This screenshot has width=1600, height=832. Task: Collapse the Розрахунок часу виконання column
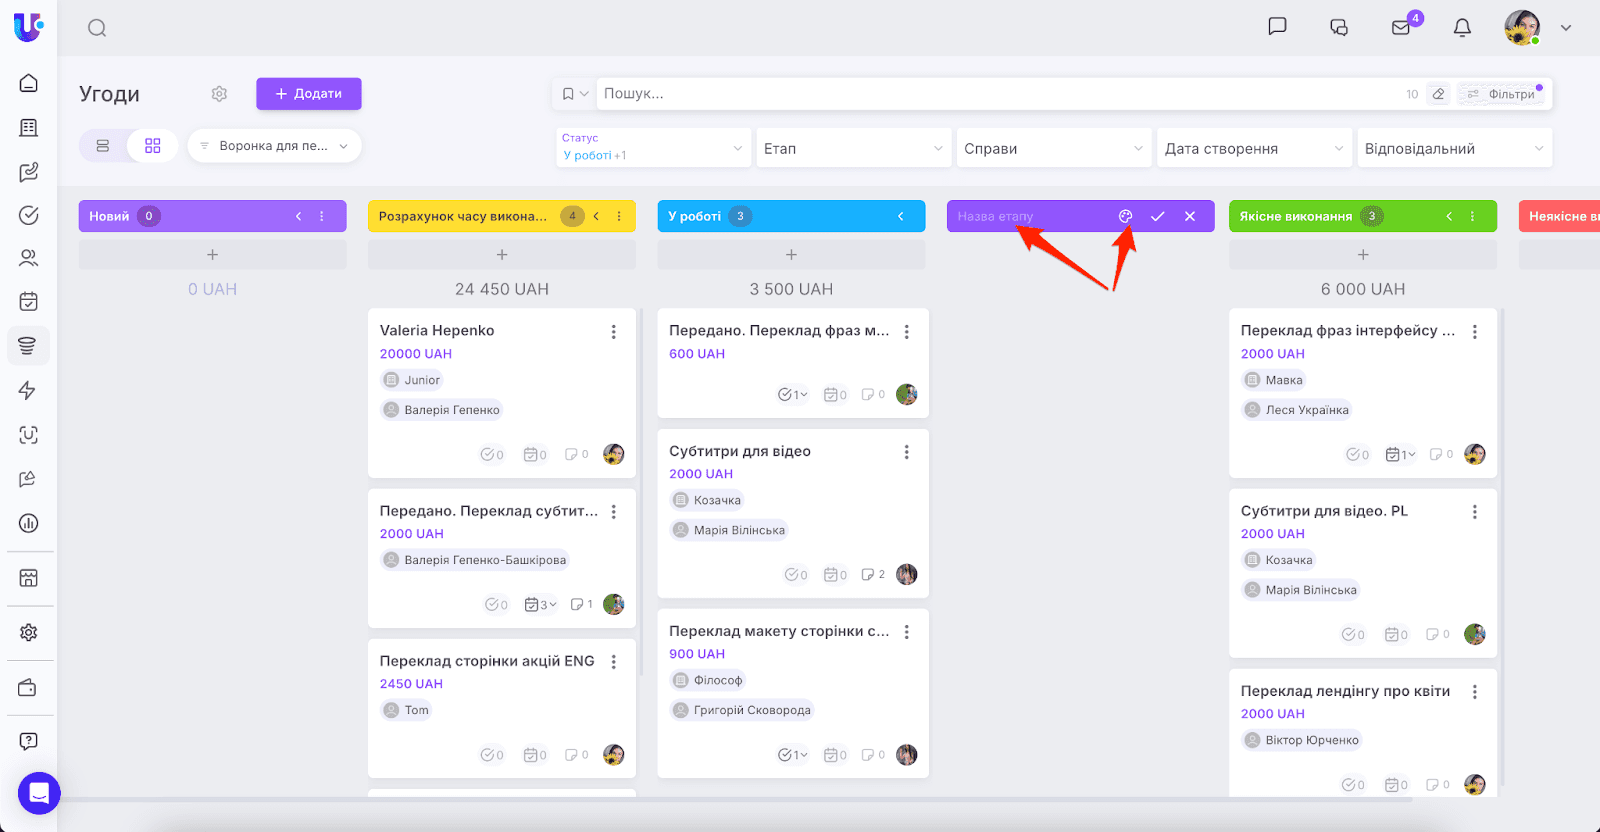596,216
